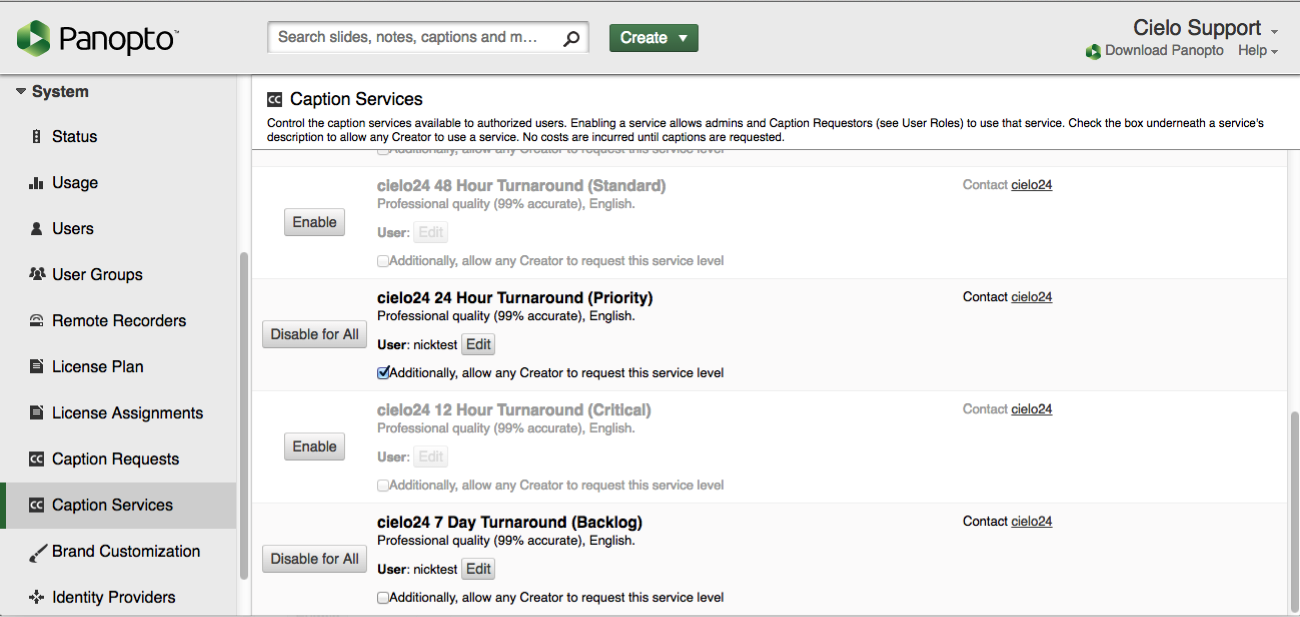This screenshot has height=617, width=1300.
Task: Click the User Groups icon
Action: [x=37, y=274]
